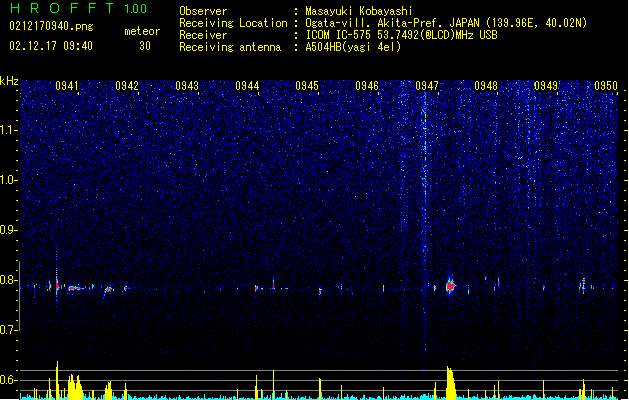Click the 0.8 kHz axis label
The height and width of the screenshot is (400, 629).
9,280
